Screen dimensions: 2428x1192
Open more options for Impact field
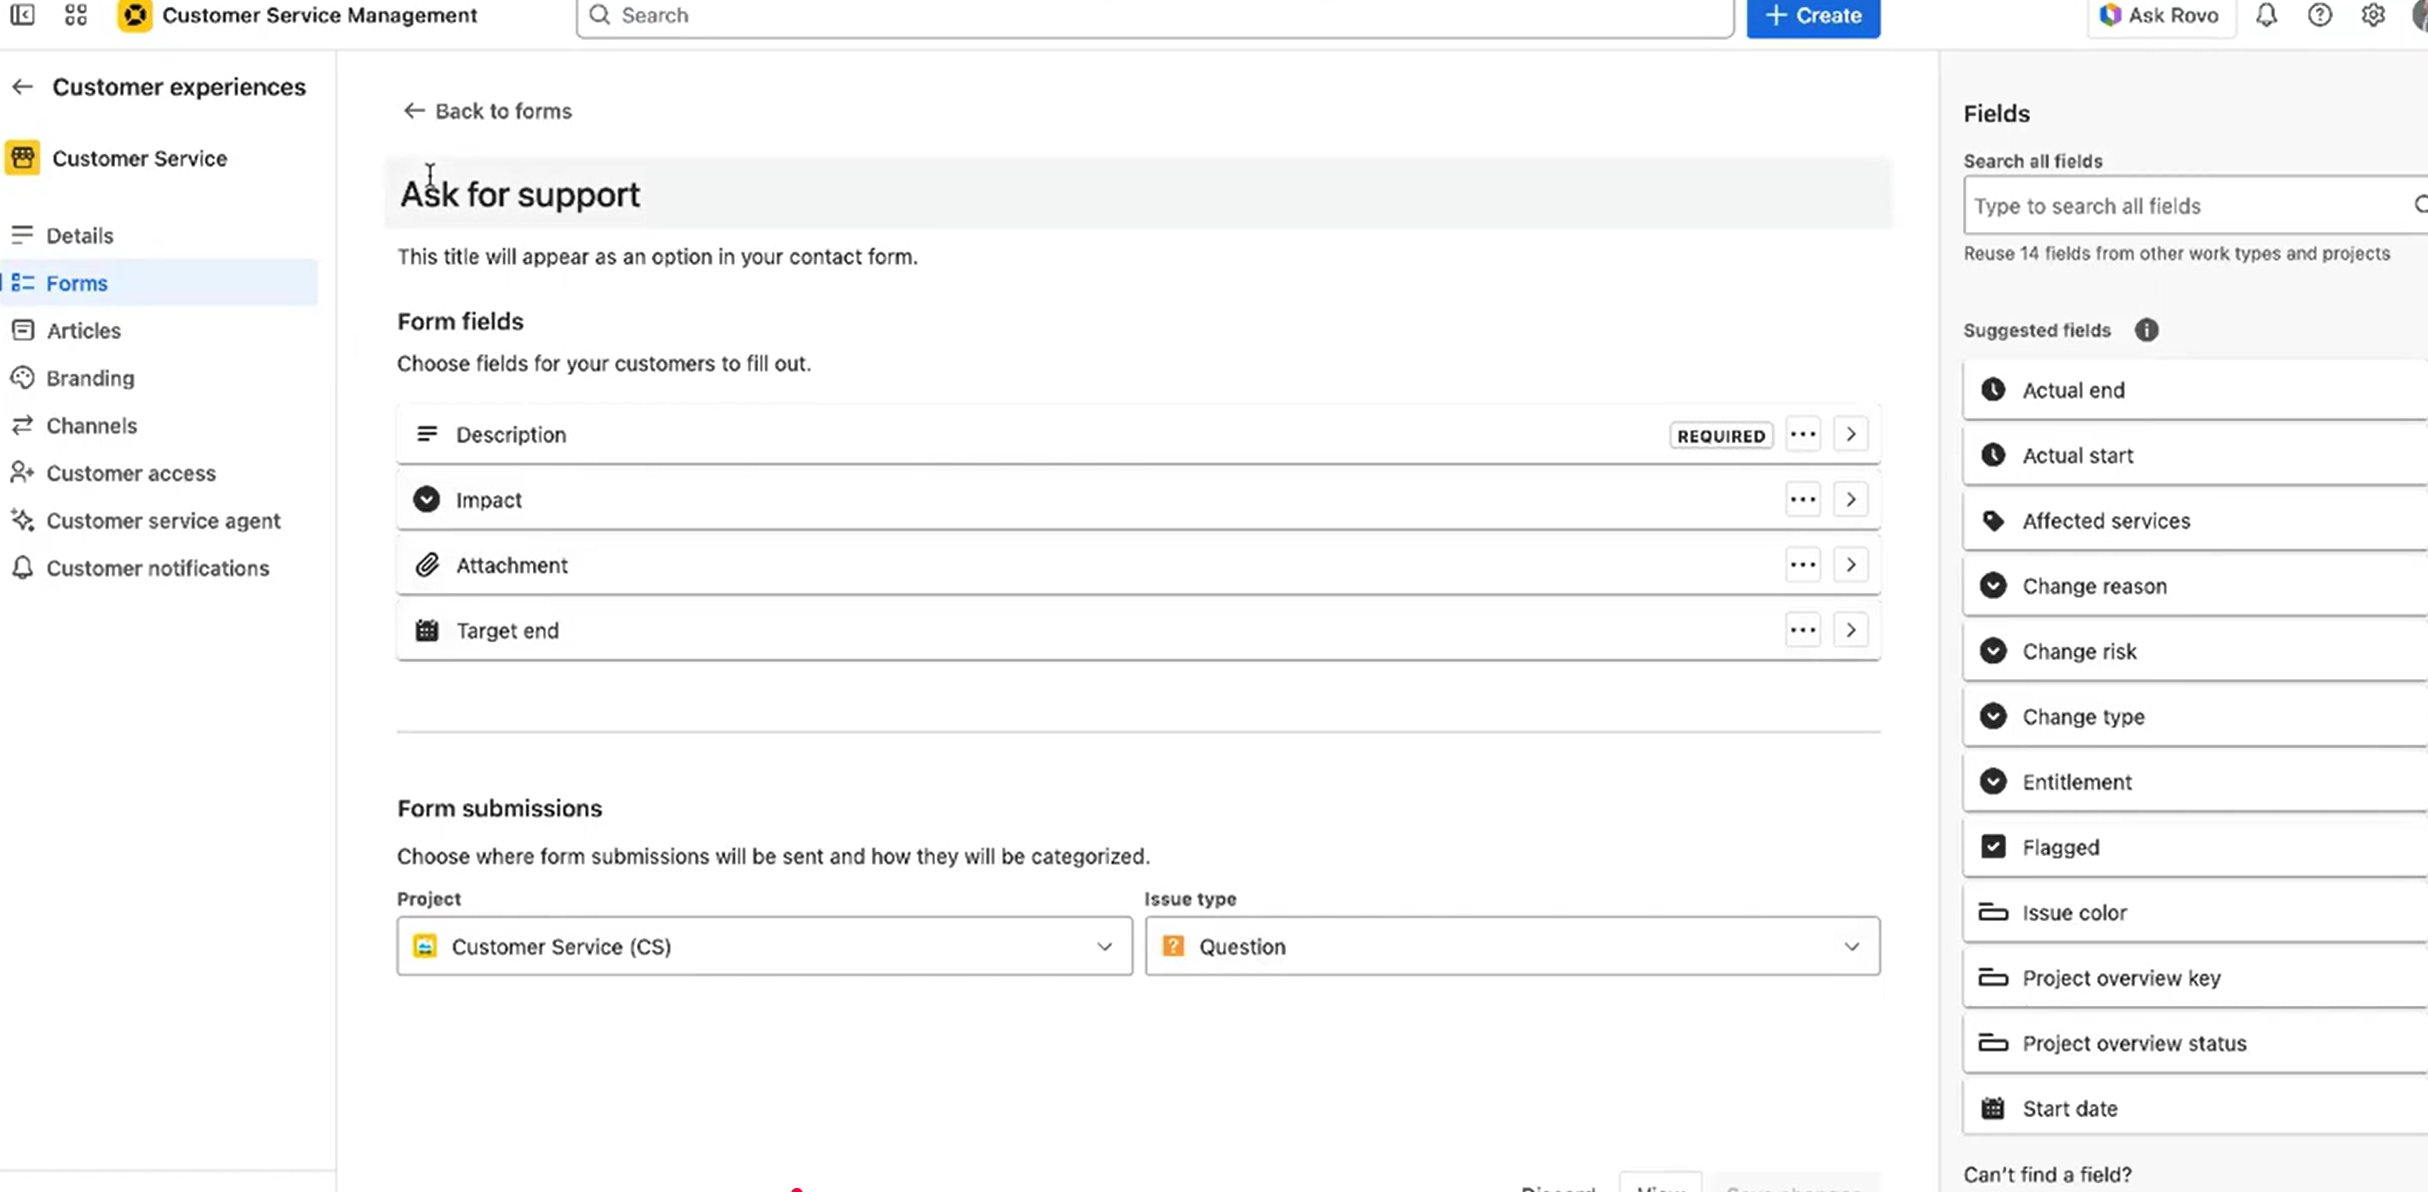[x=1802, y=500]
